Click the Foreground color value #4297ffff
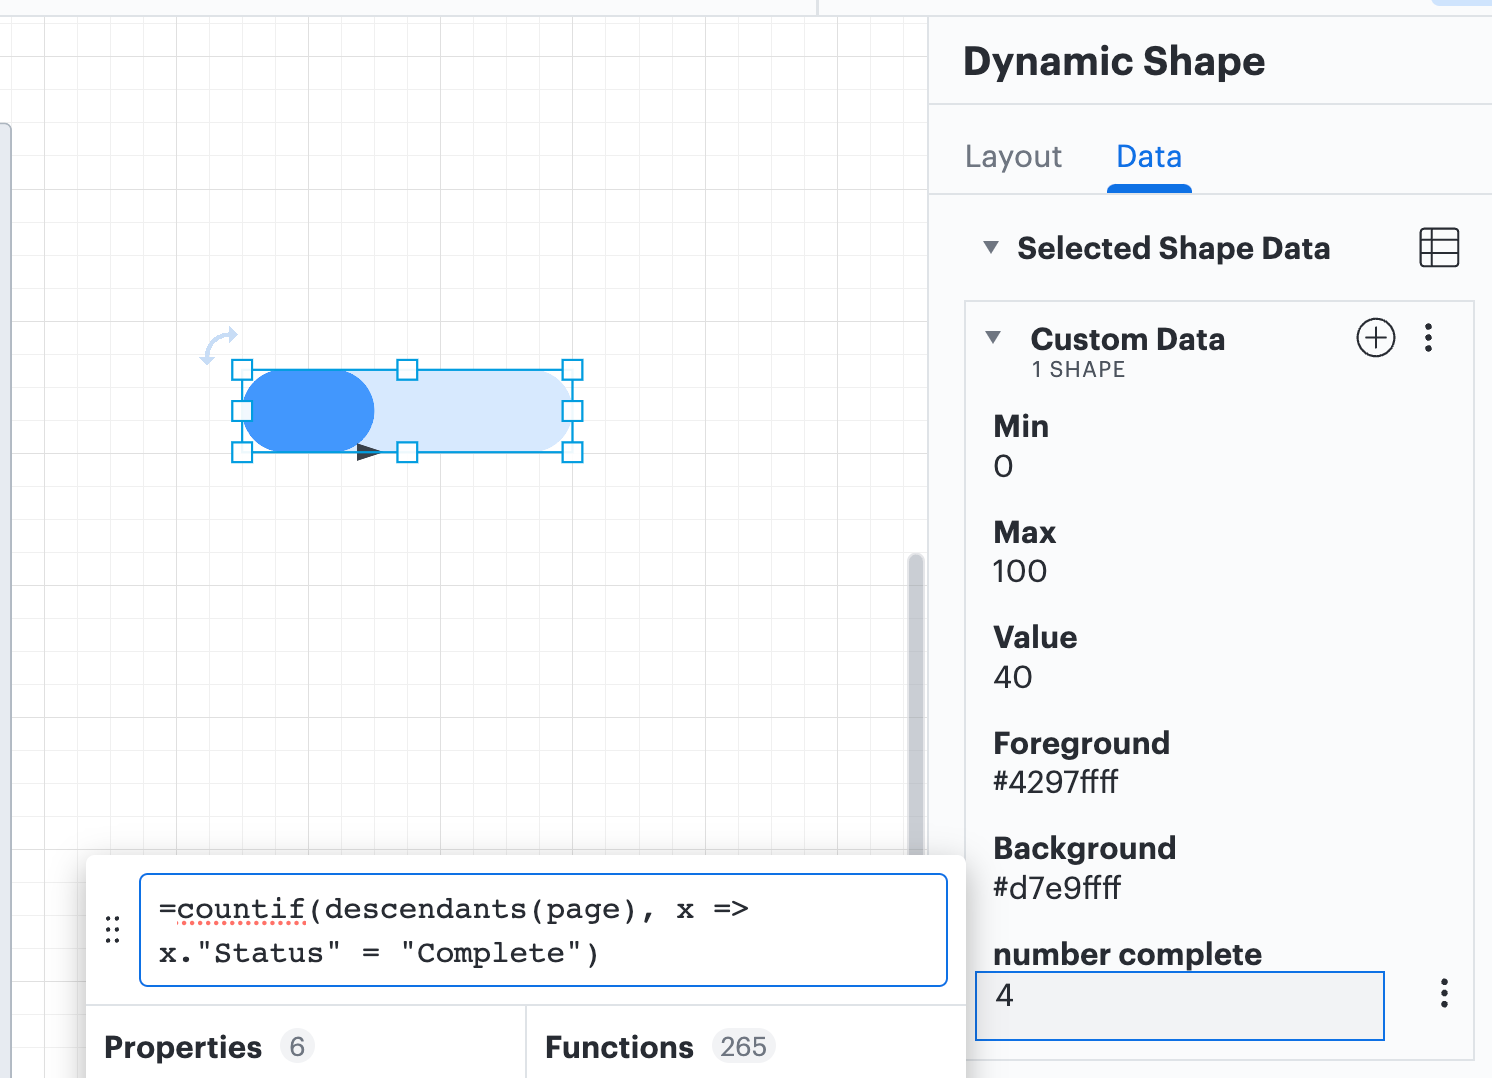1492x1078 pixels. 1056,782
